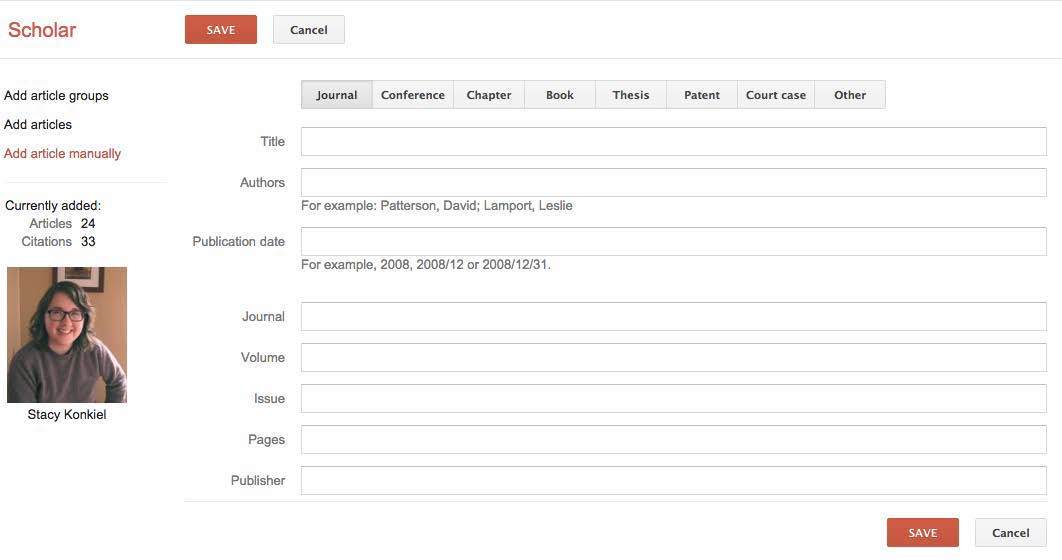Open the Add articles link
1062x560 pixels.
38,125
